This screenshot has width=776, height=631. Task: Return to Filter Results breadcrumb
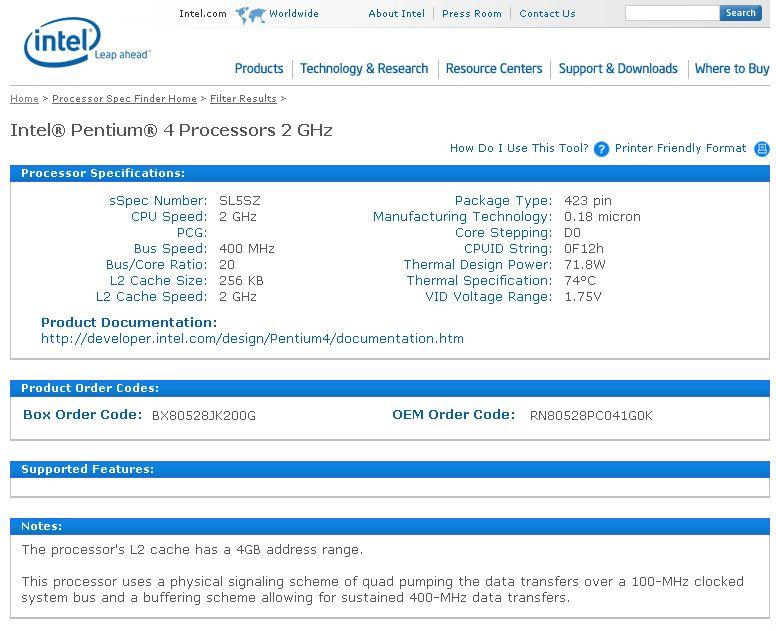(x=243, y=99)
